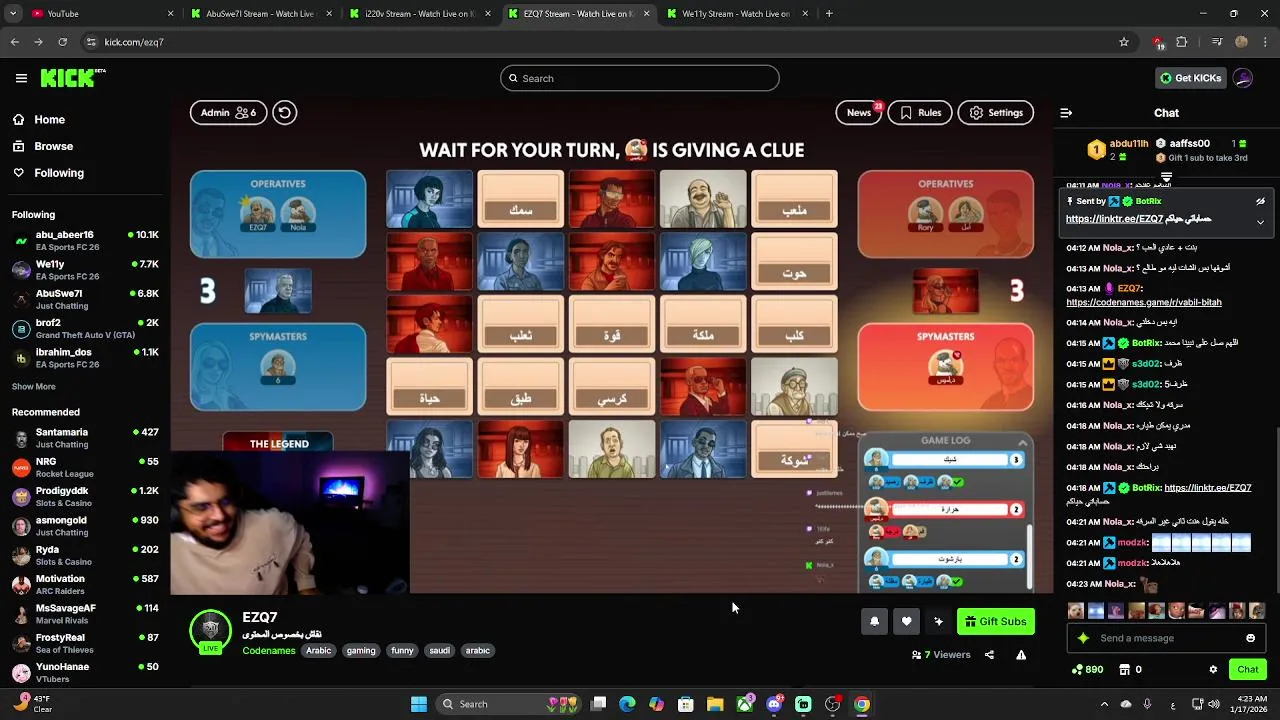Click the funny tag chip
Screen dimensions: 1280x720
[402, 651]
